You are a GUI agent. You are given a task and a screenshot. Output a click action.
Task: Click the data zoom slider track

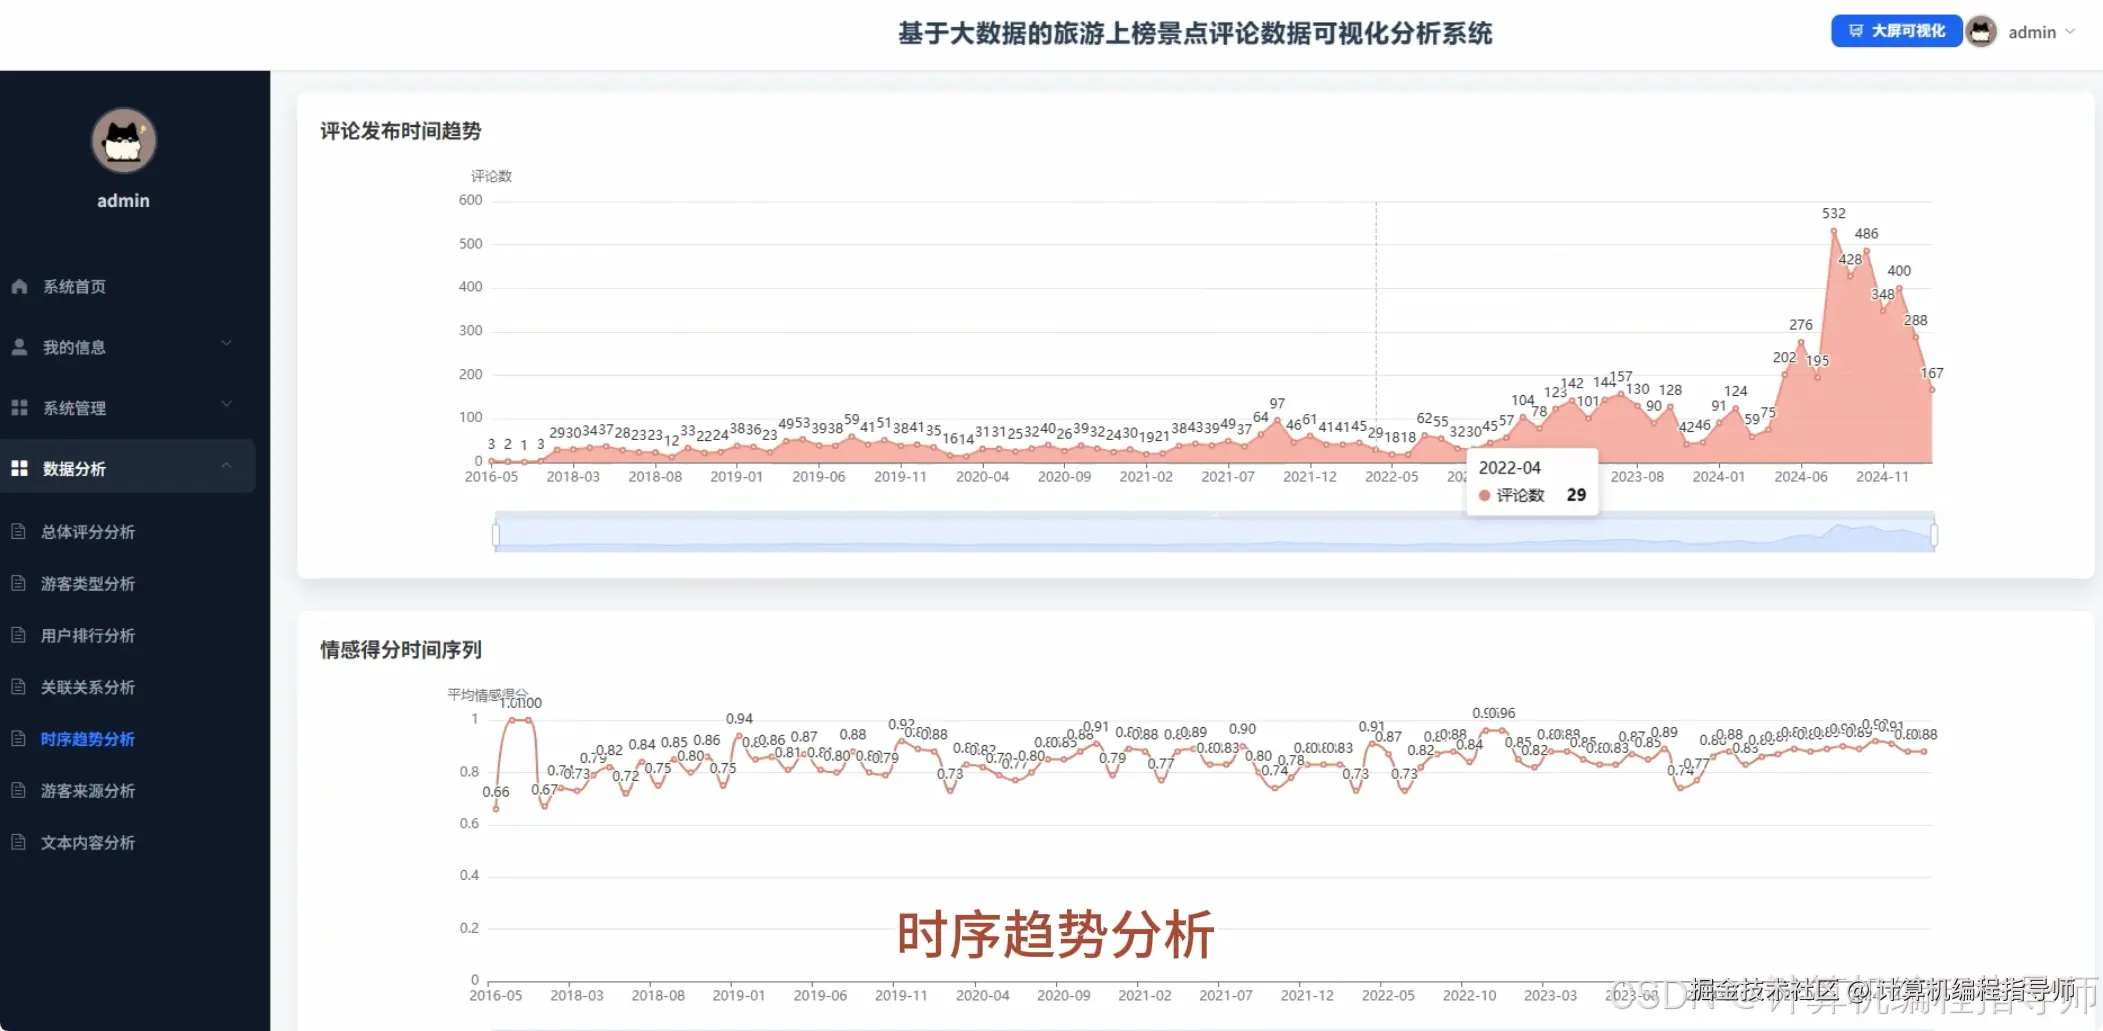[x=1215, y=532]
